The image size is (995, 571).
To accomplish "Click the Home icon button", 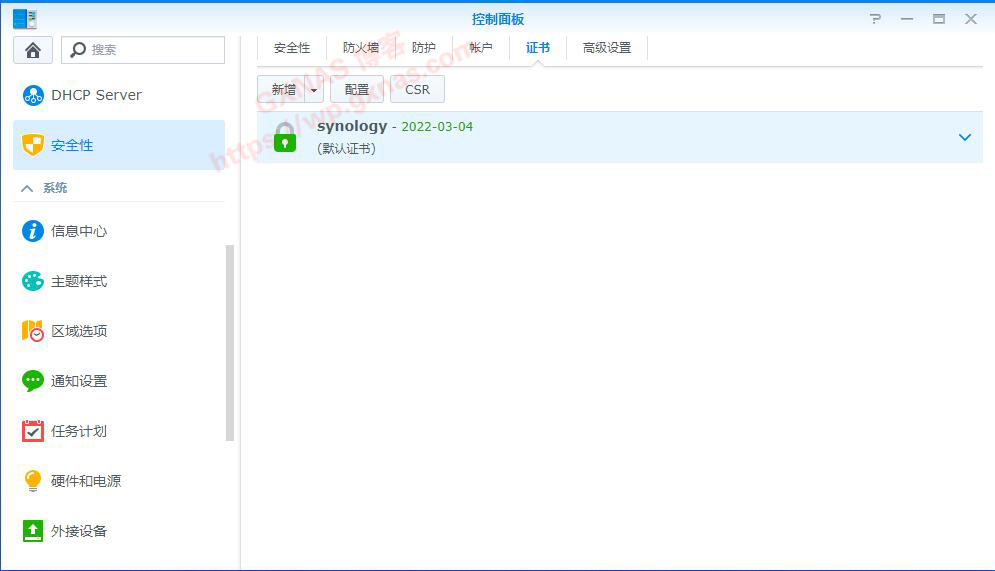I will (33, 50).
